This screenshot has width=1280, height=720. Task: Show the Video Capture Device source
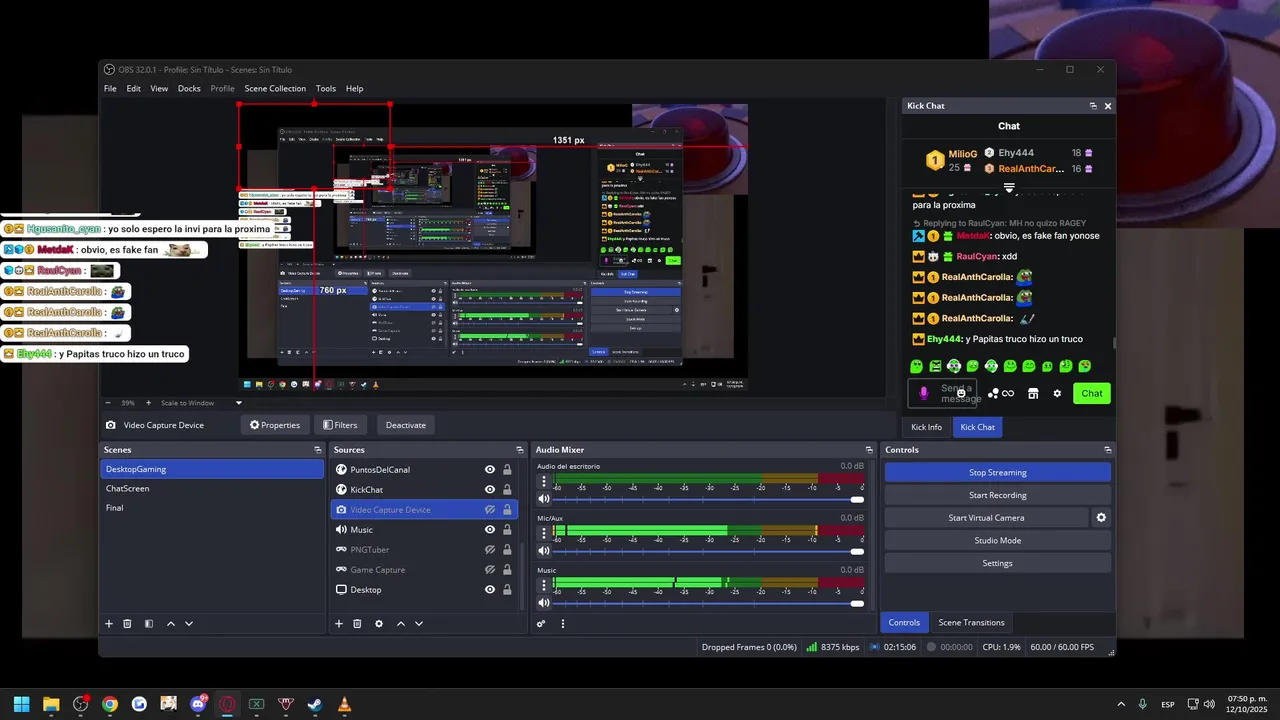click(490, 510)
